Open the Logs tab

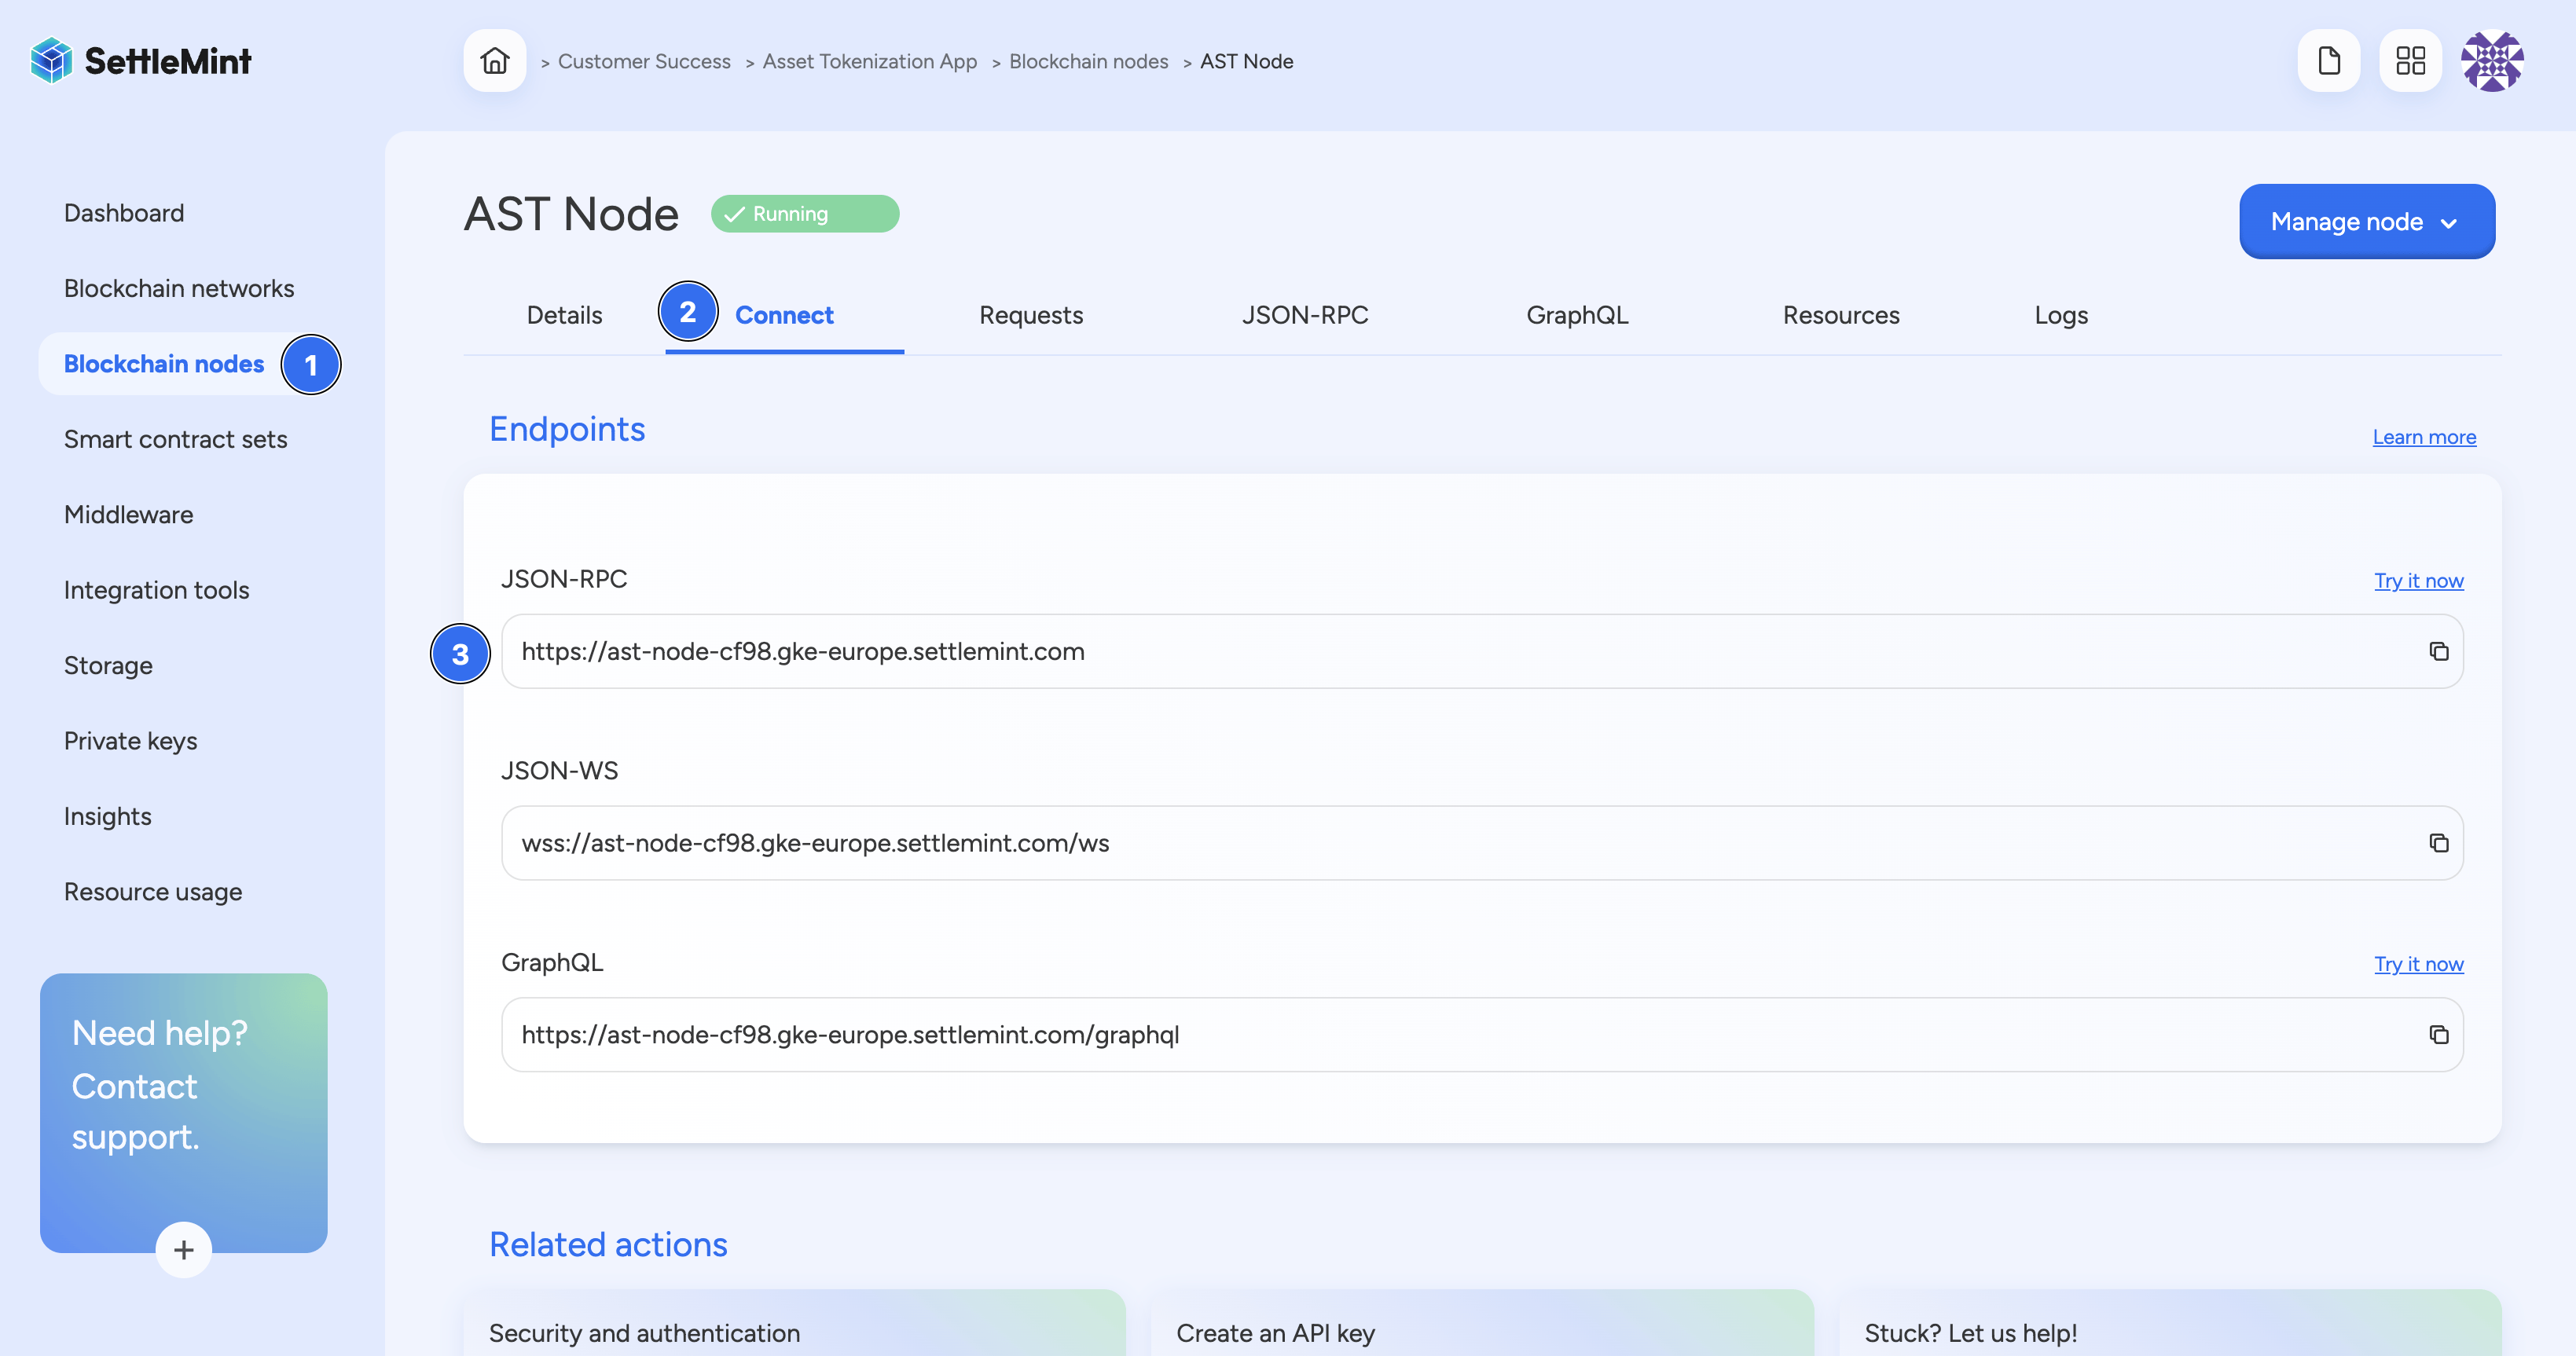[2061, 315]
